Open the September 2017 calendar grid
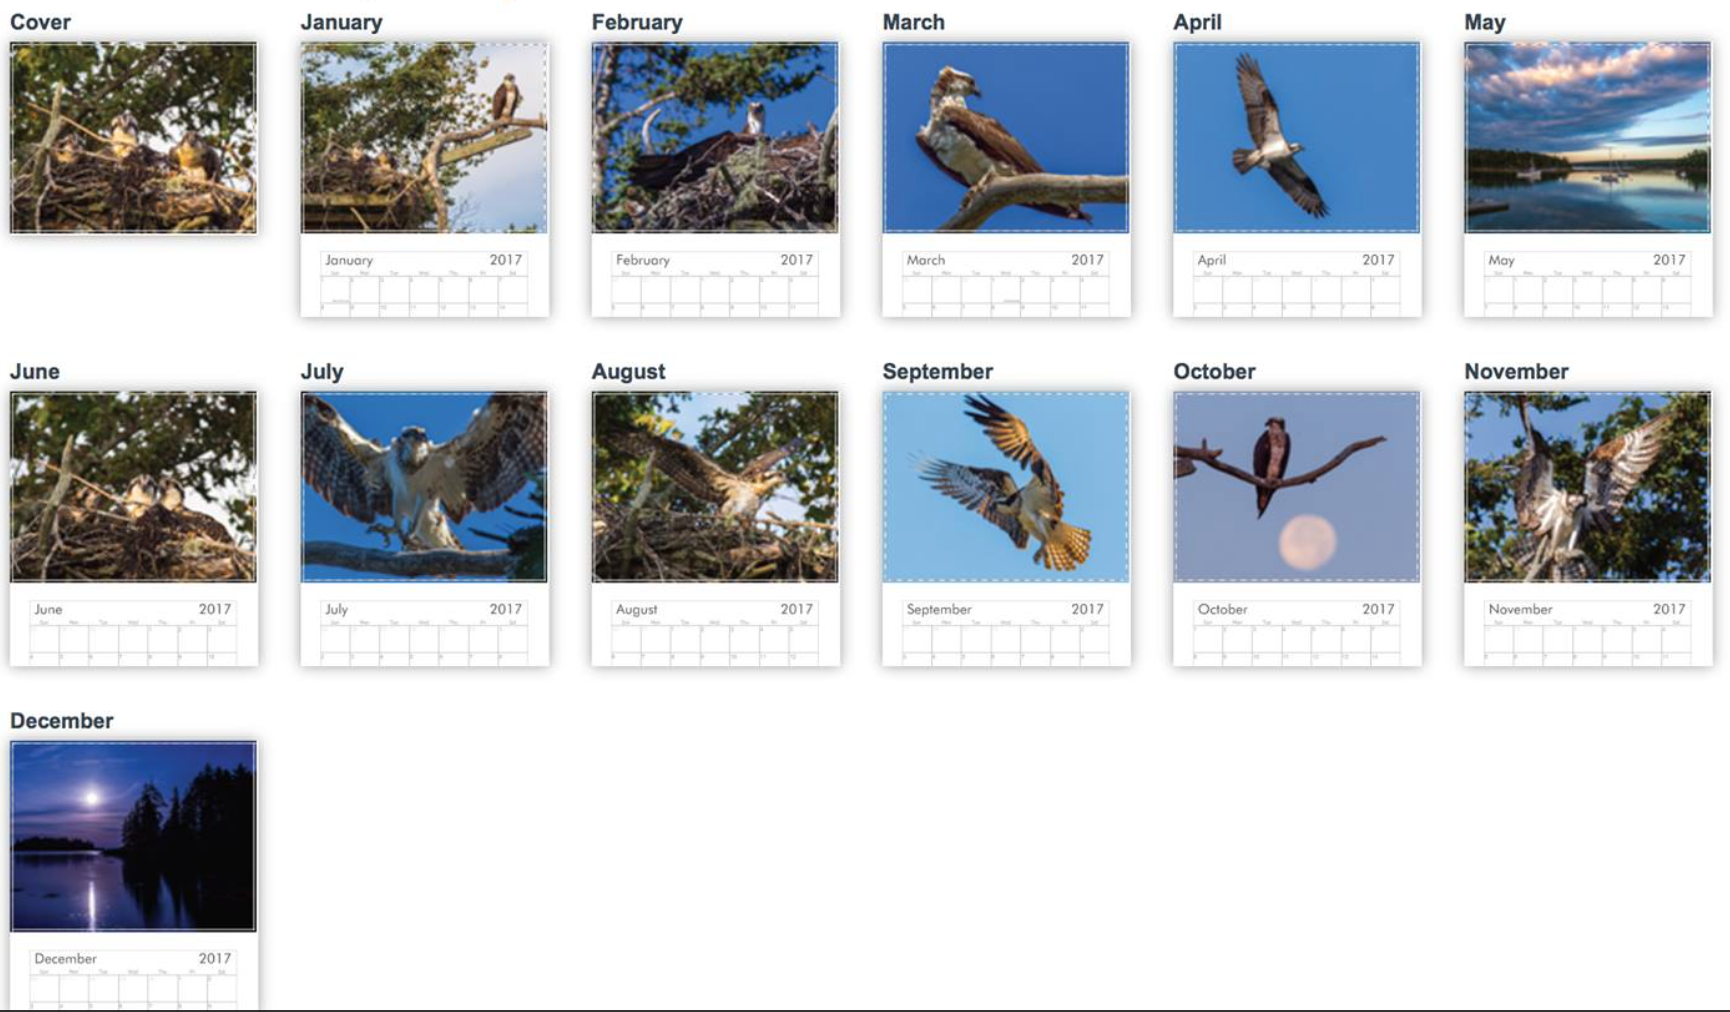Image resolution: width=1730 pixels, height=1012 pixels. pyautogui.click(x=1006, y=630)
